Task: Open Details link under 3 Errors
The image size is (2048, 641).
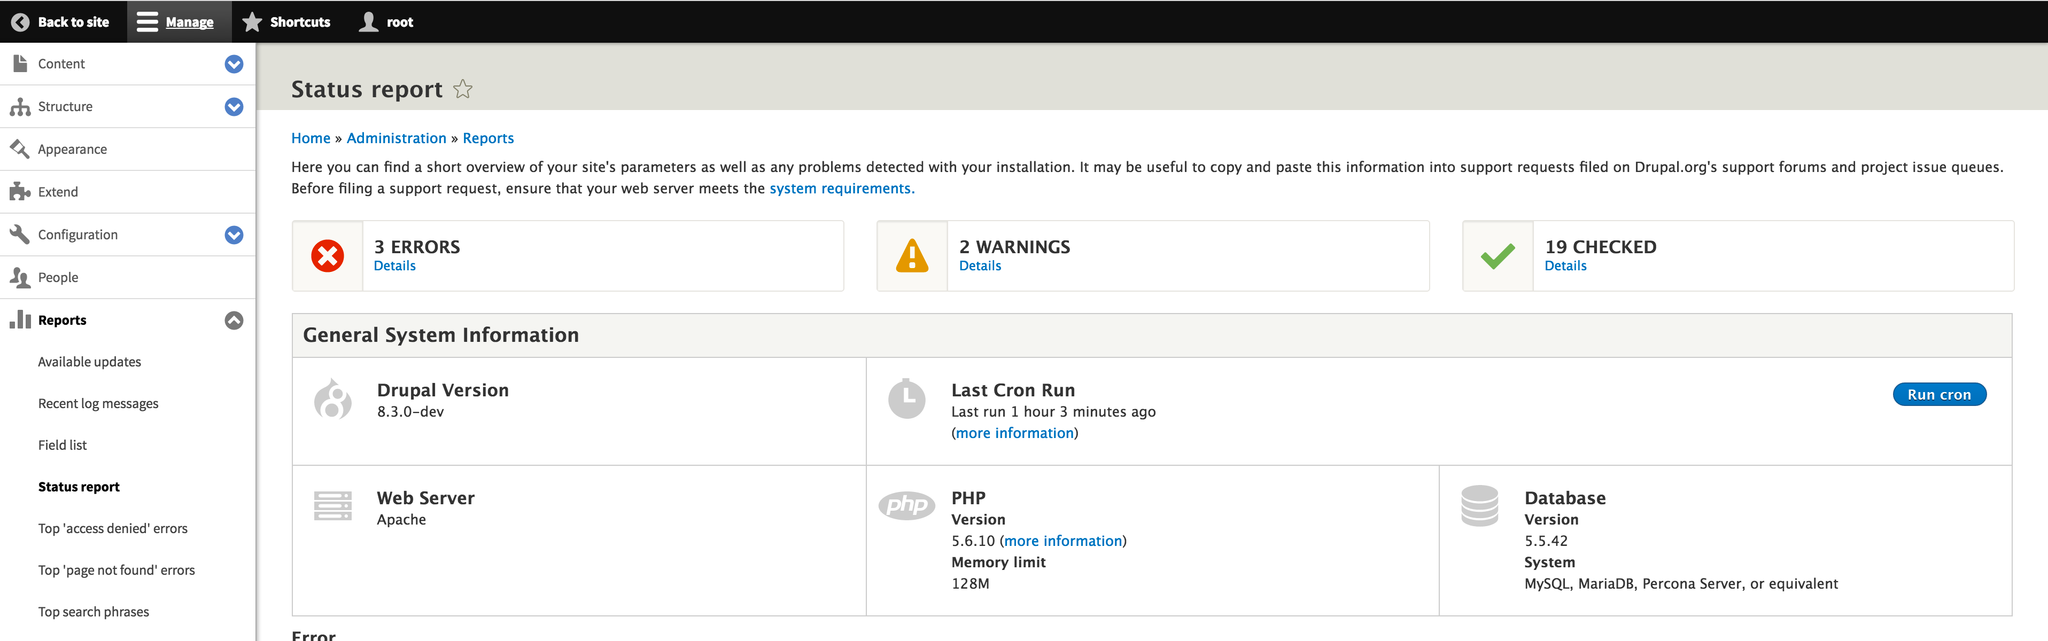Action: point(394,266)
